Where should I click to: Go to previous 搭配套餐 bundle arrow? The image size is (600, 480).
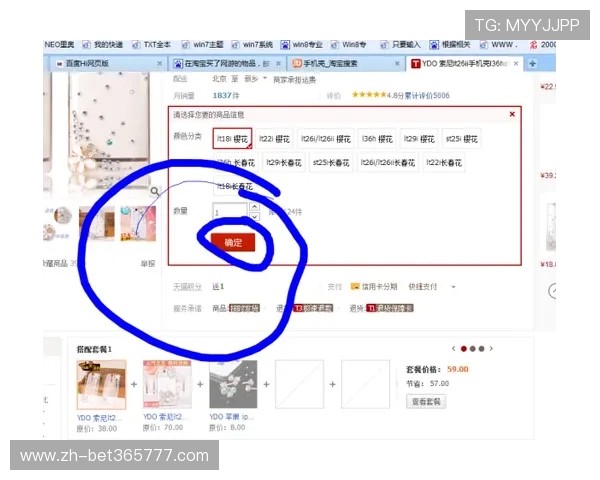(454, 348)
